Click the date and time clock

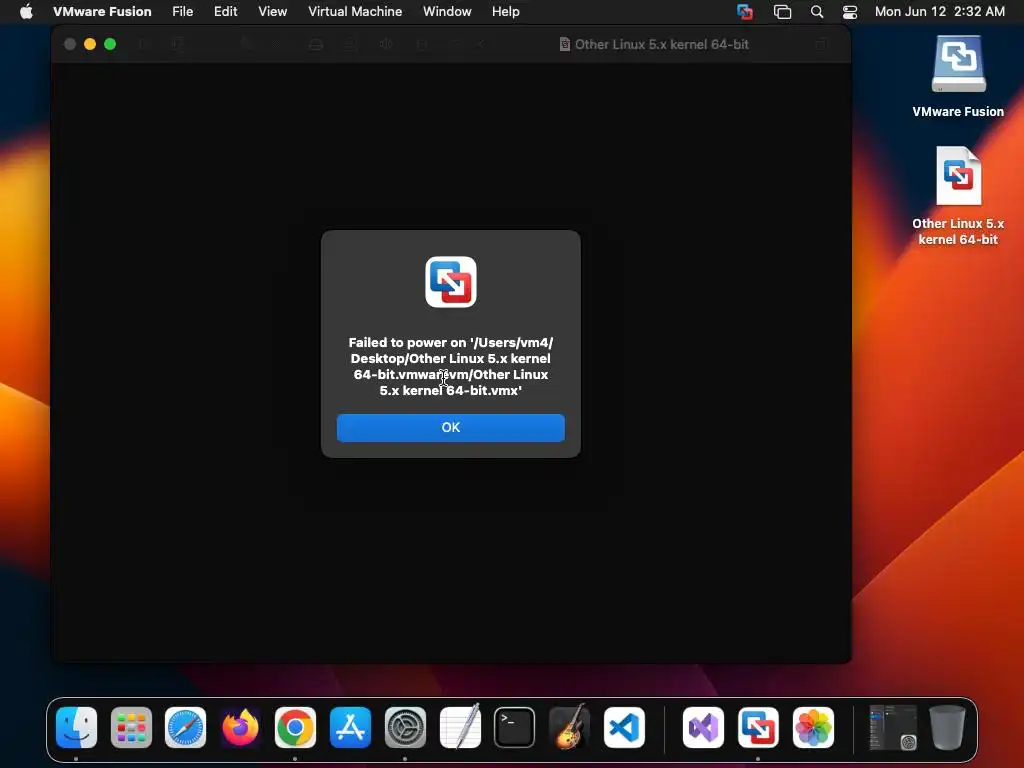tap(940, 12)
